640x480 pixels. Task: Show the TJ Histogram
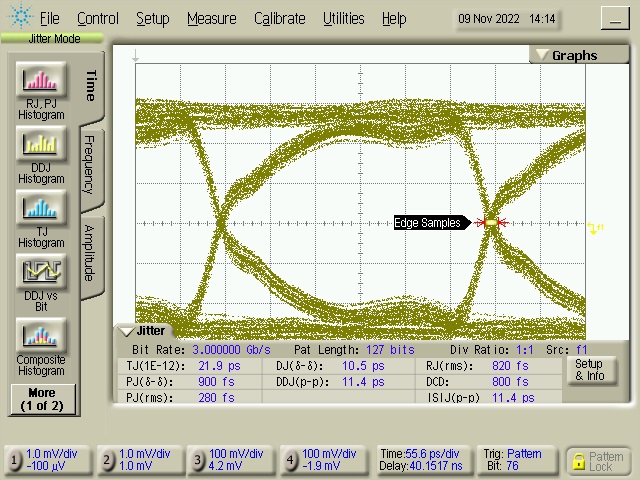(41, 209)
